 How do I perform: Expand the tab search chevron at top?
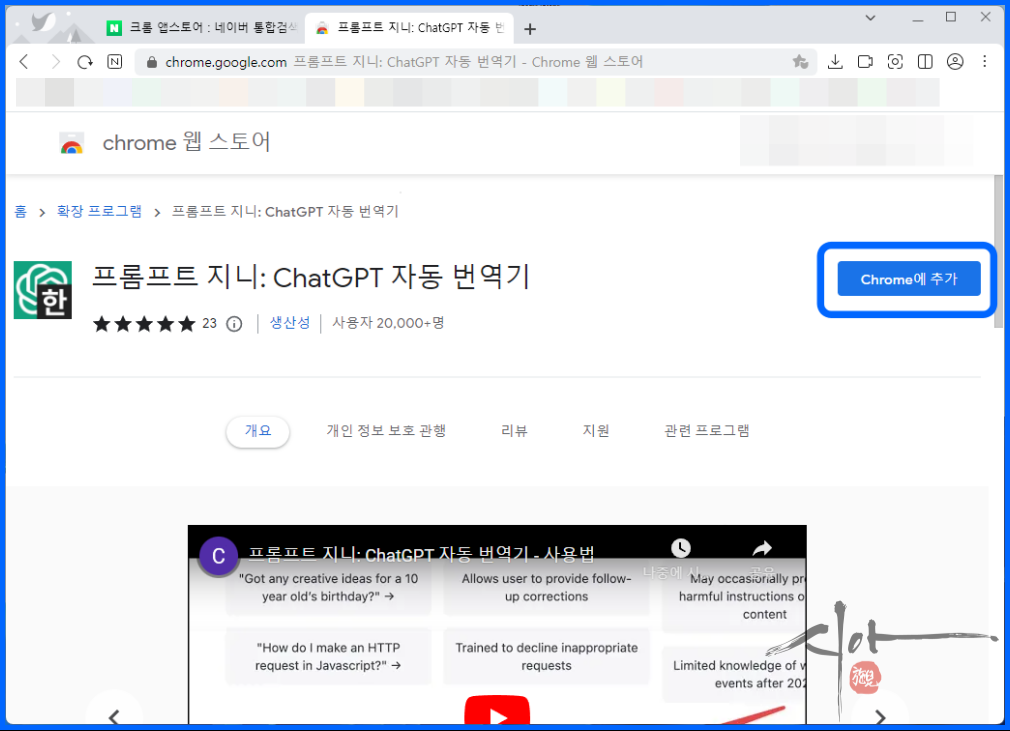[870, 18]
